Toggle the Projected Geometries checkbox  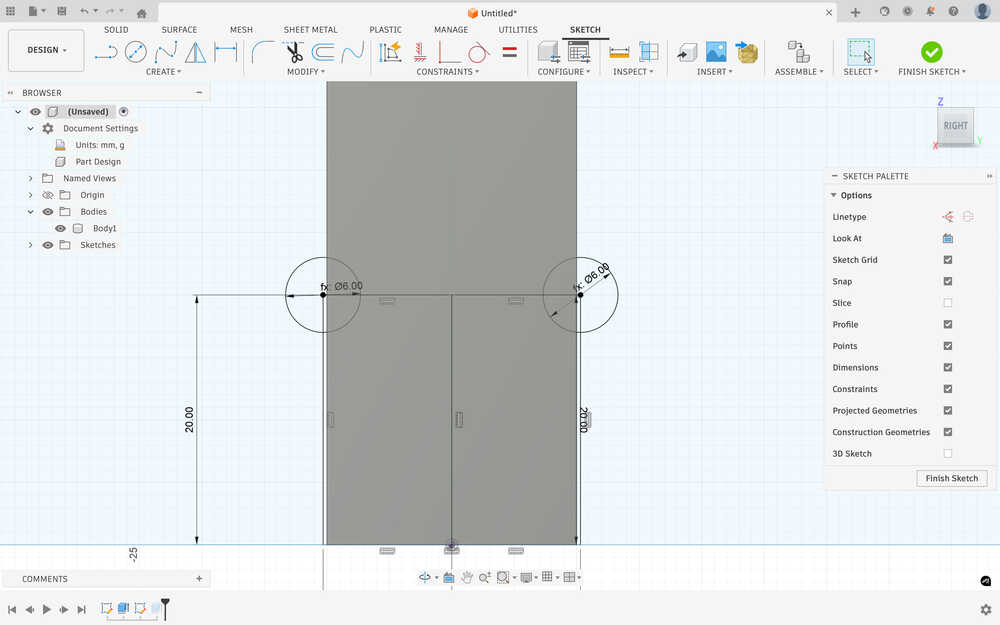click(x=948, y=410)
